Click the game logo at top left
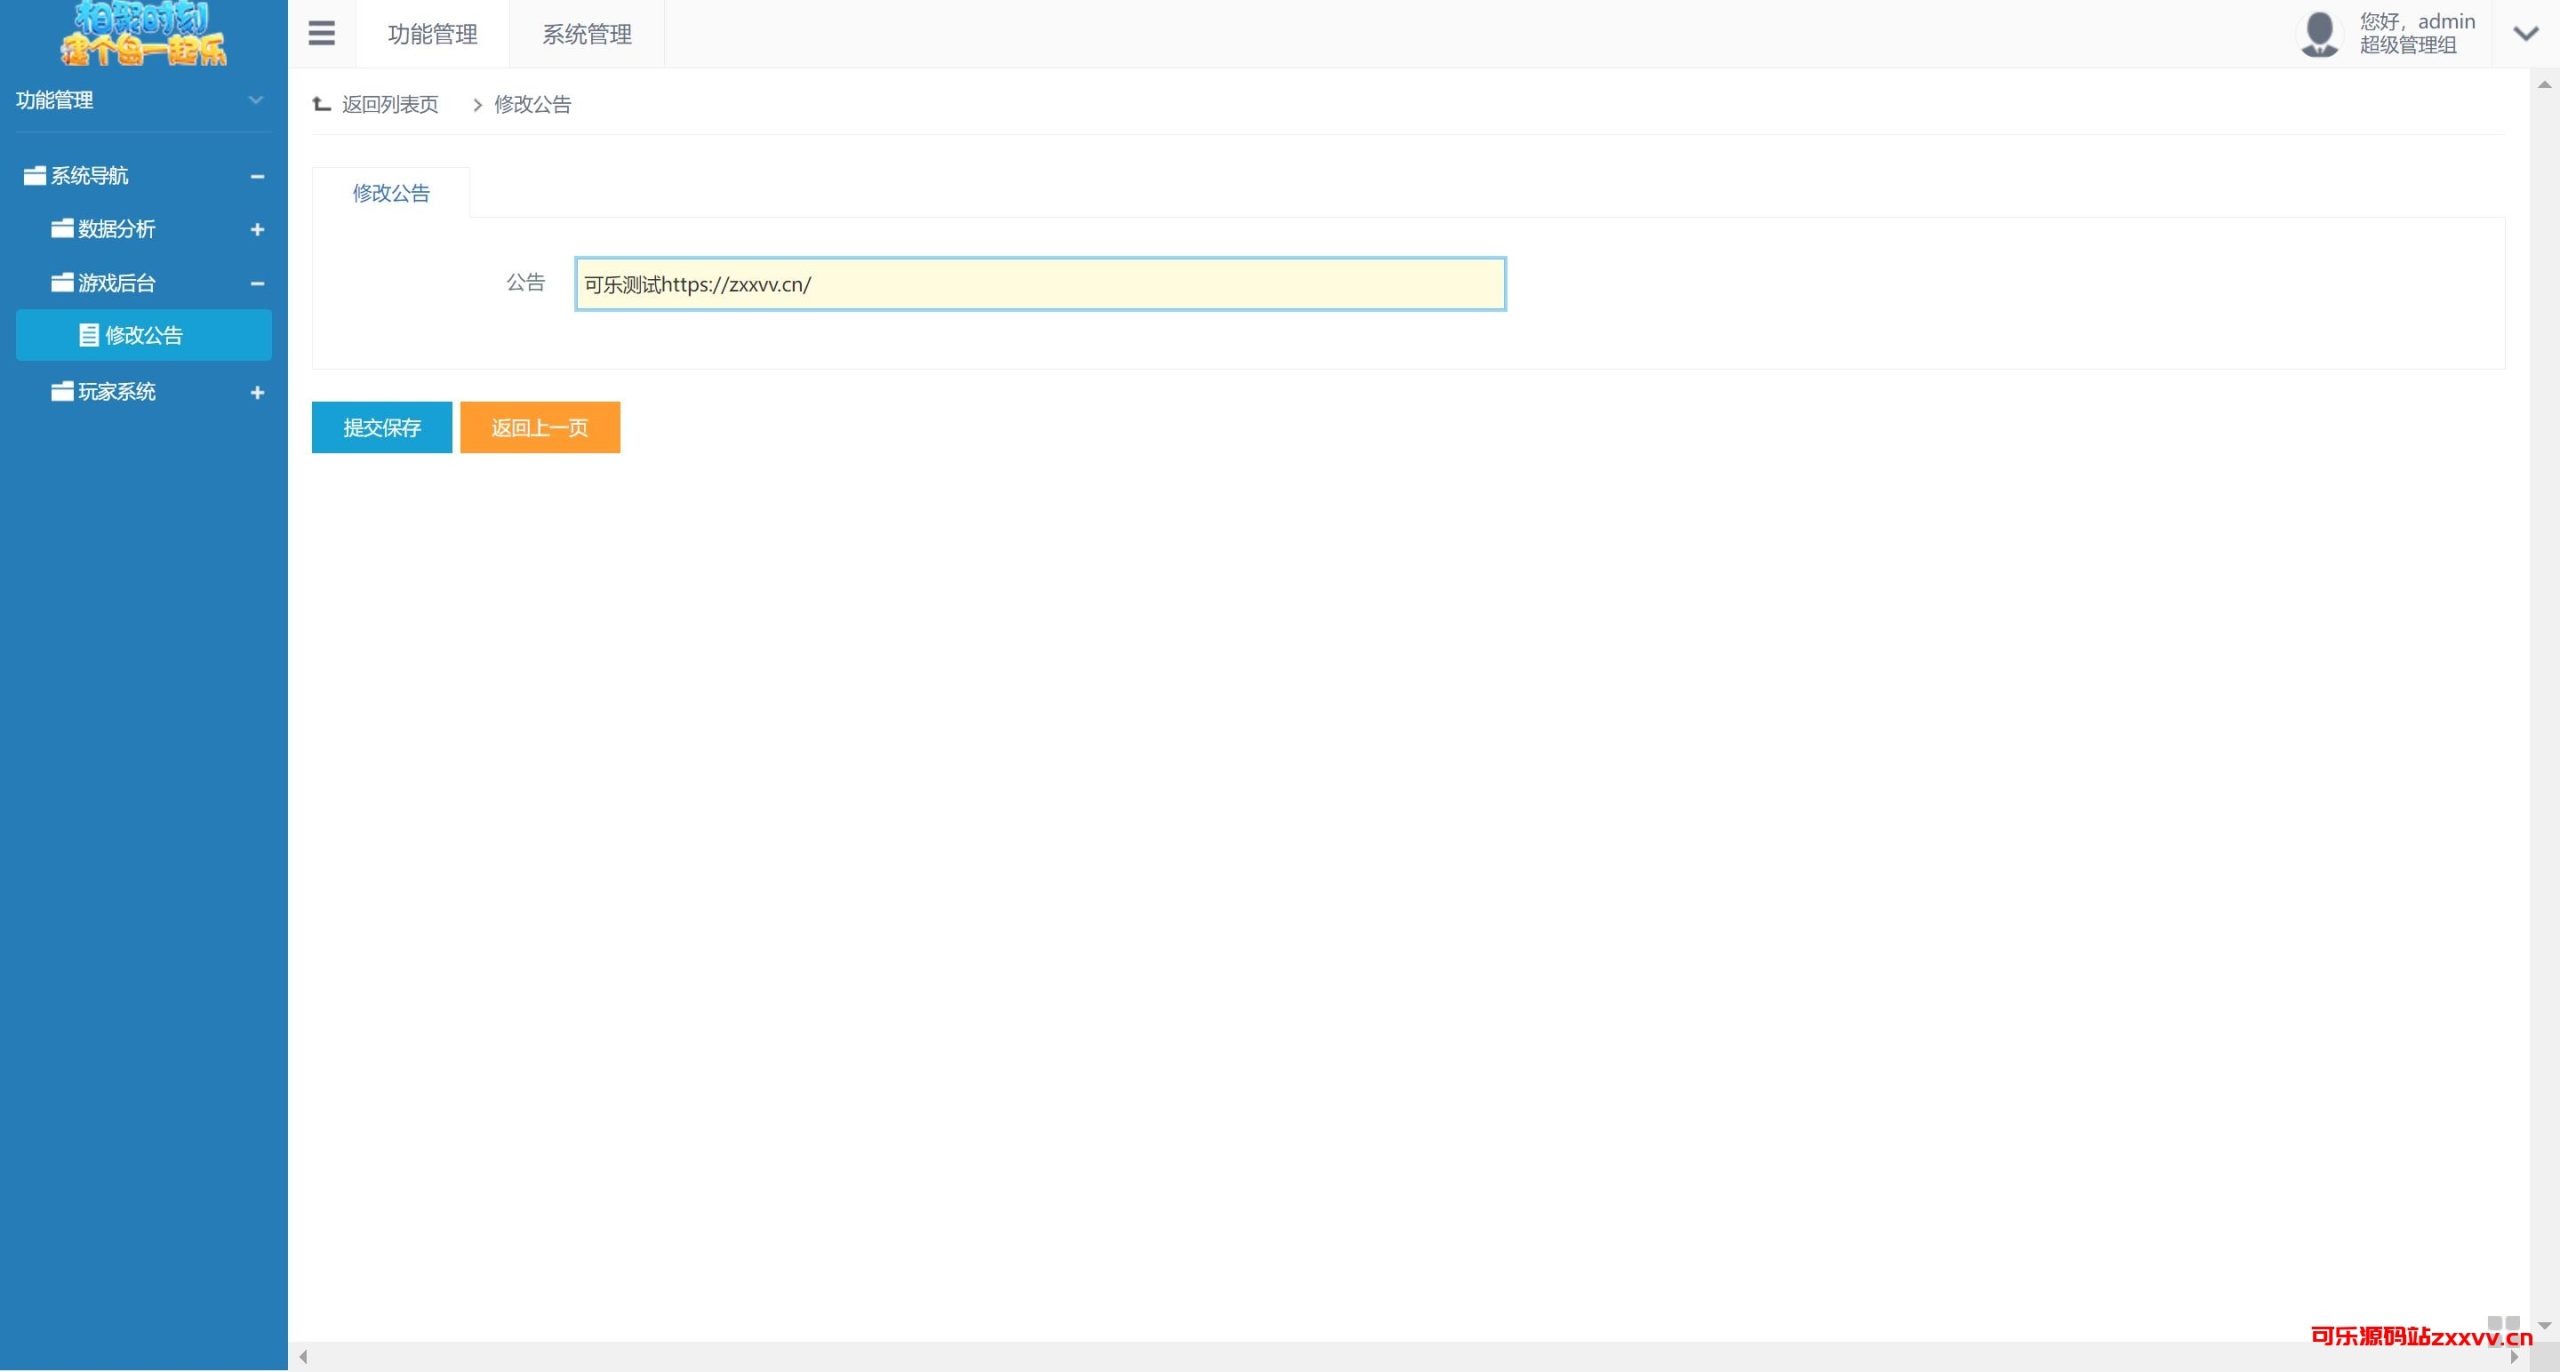 click(x=143, y=34)
